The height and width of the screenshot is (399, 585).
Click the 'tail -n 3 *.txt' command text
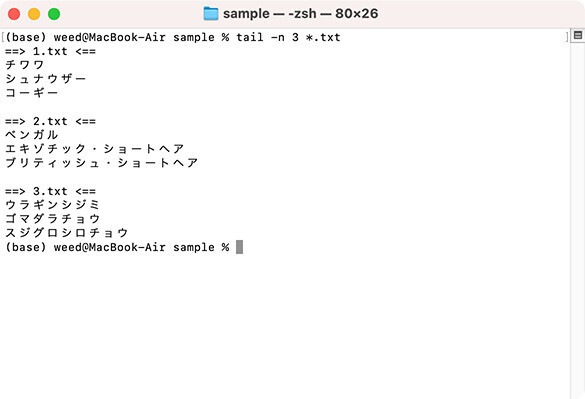point(288,37)
